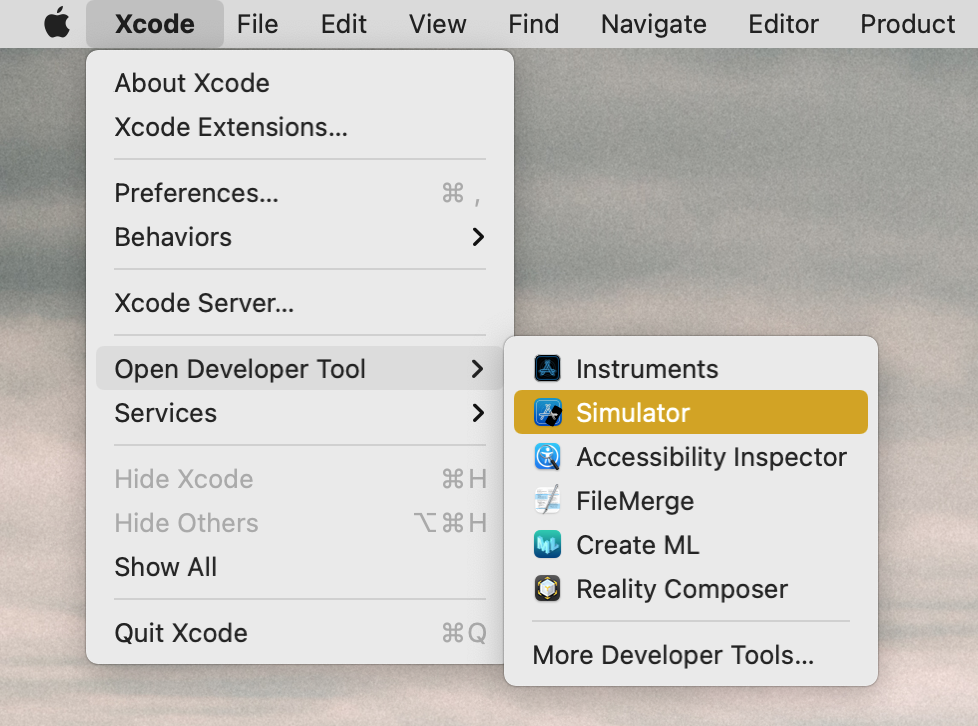978x726 pixels.
Task: Click the Reality Composer icon
Action: pos(548,589)
